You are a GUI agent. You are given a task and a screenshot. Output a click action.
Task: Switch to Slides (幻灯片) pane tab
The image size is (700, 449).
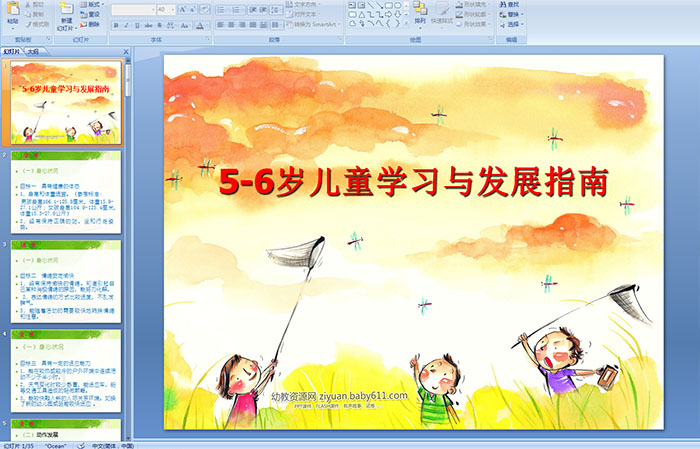click(x=12, y=51)
